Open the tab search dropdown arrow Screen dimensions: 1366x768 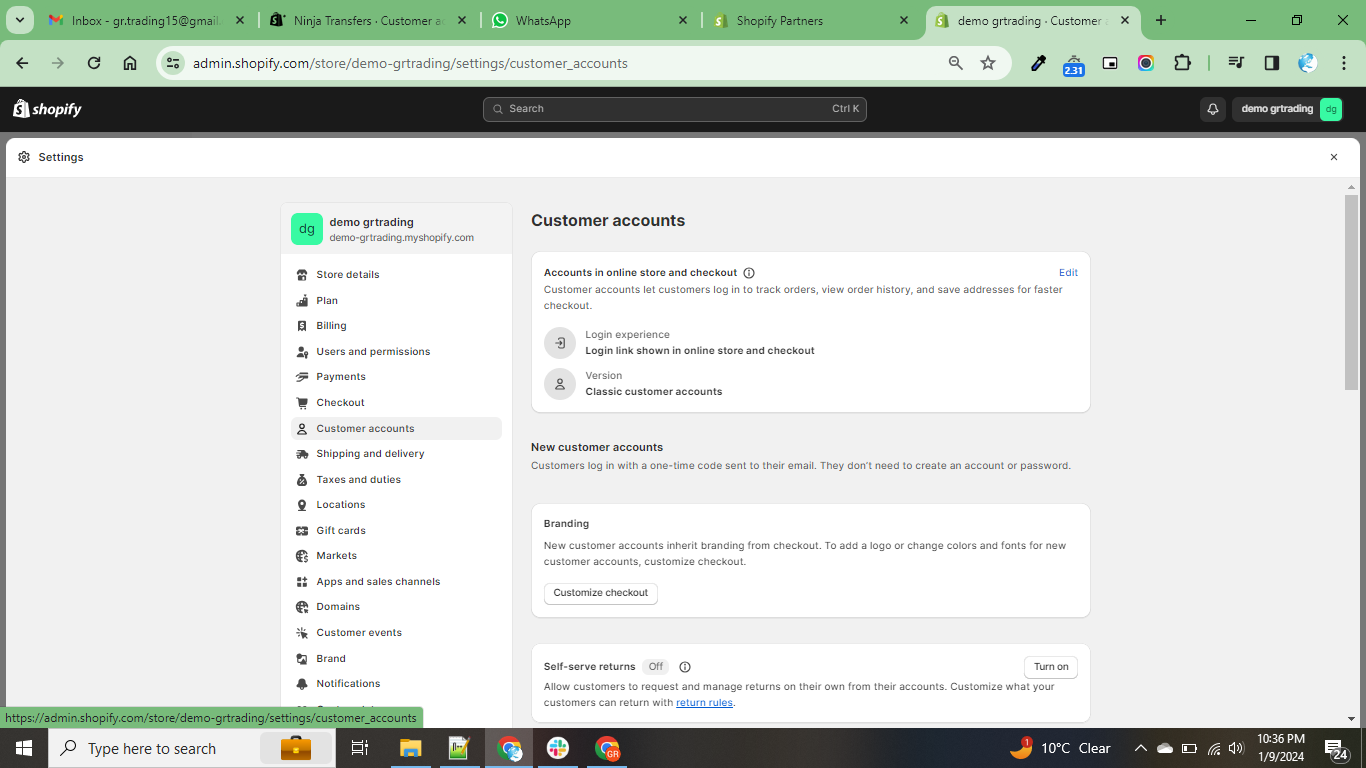click(x=20, y=20)
